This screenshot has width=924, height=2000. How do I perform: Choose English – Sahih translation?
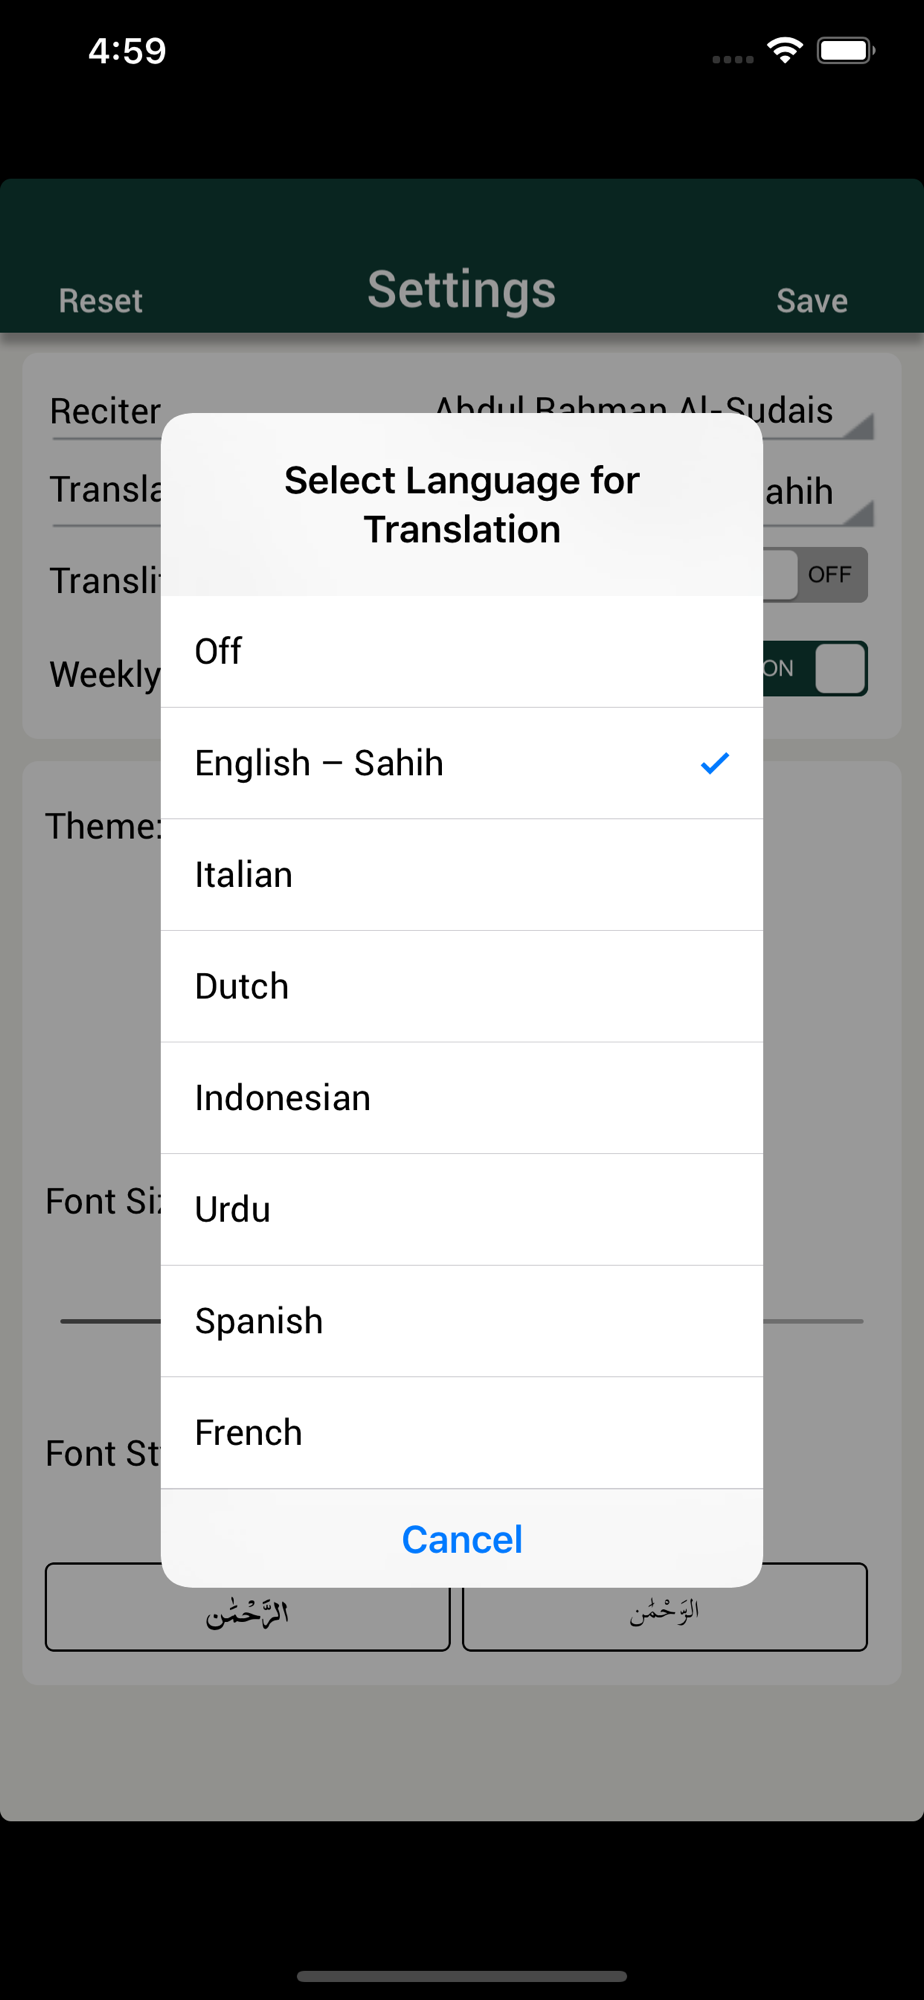click(462, 763)
